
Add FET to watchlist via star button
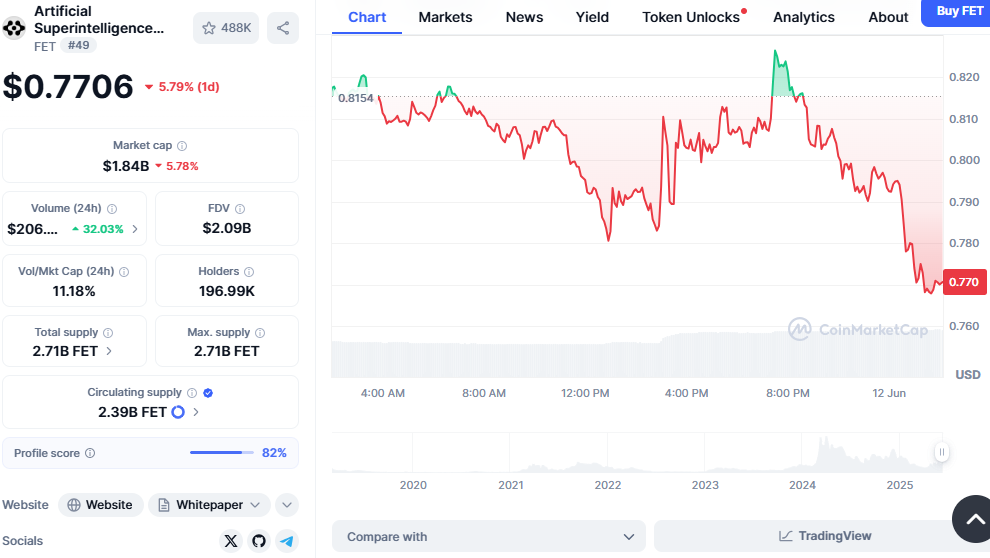pyautogui.click(x=226, y=28)
